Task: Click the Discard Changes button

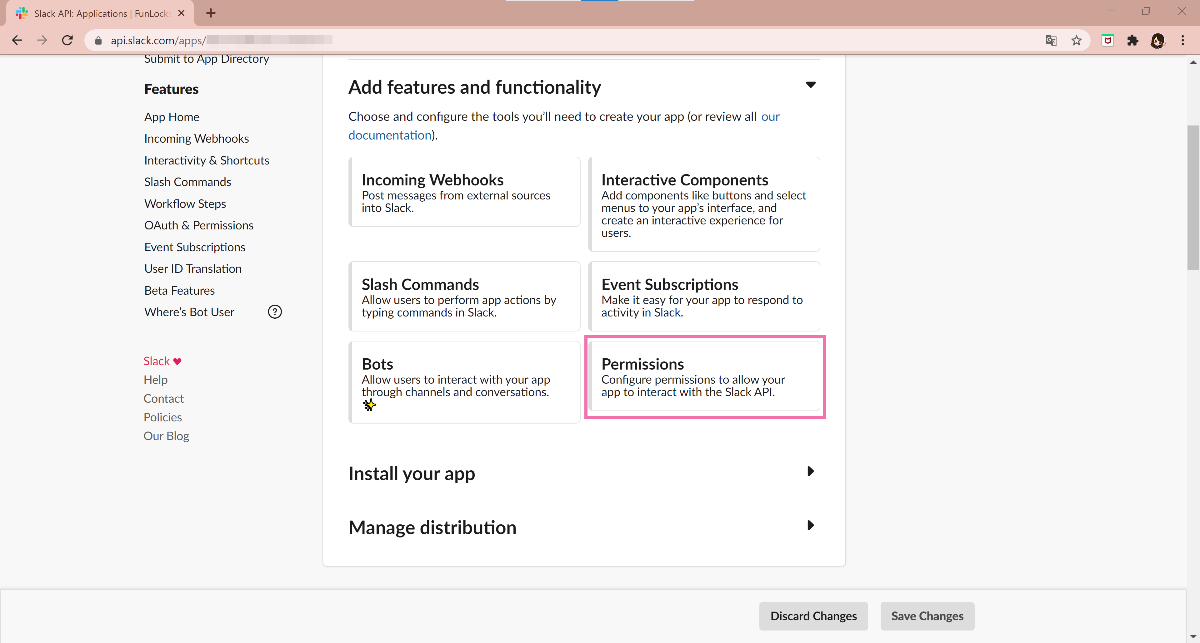Action: point(814,616)
